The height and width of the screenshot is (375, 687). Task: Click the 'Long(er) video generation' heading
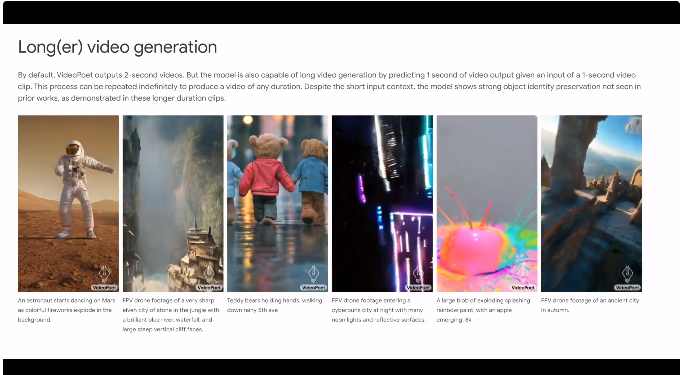[117, 47]
